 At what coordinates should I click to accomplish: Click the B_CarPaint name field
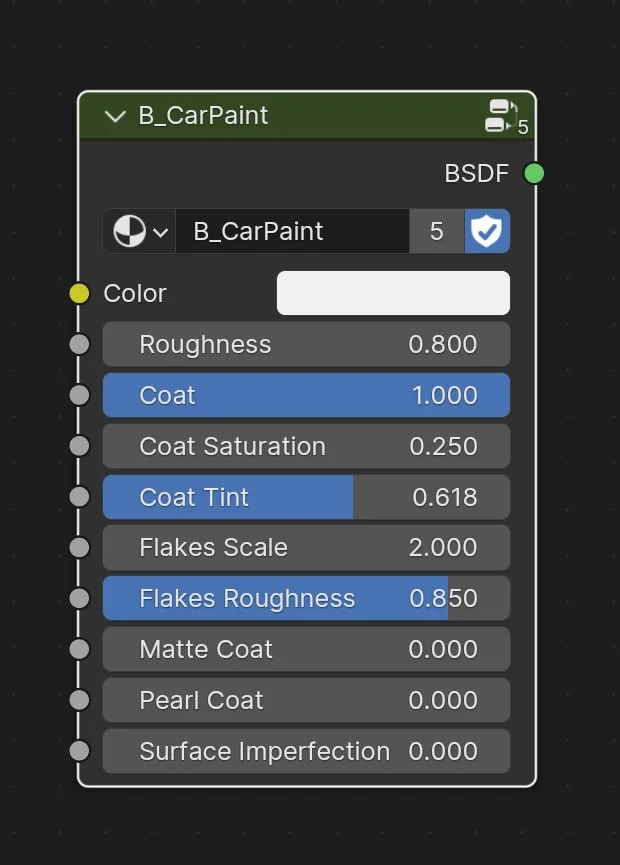pyautogui.click(x=290, y=231)
